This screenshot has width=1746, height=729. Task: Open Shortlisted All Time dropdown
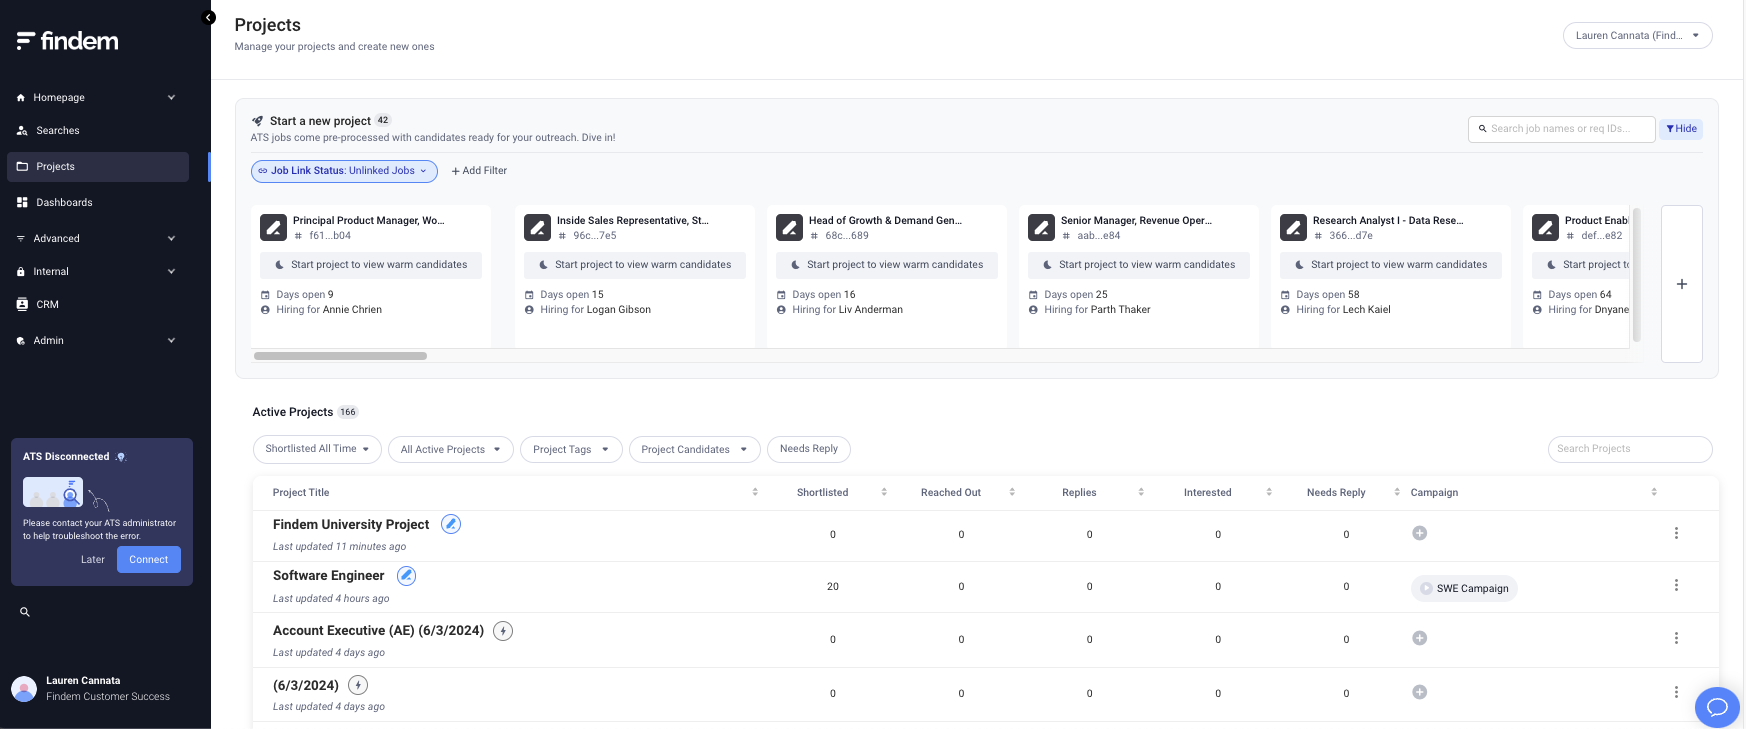tap(317, 449)
